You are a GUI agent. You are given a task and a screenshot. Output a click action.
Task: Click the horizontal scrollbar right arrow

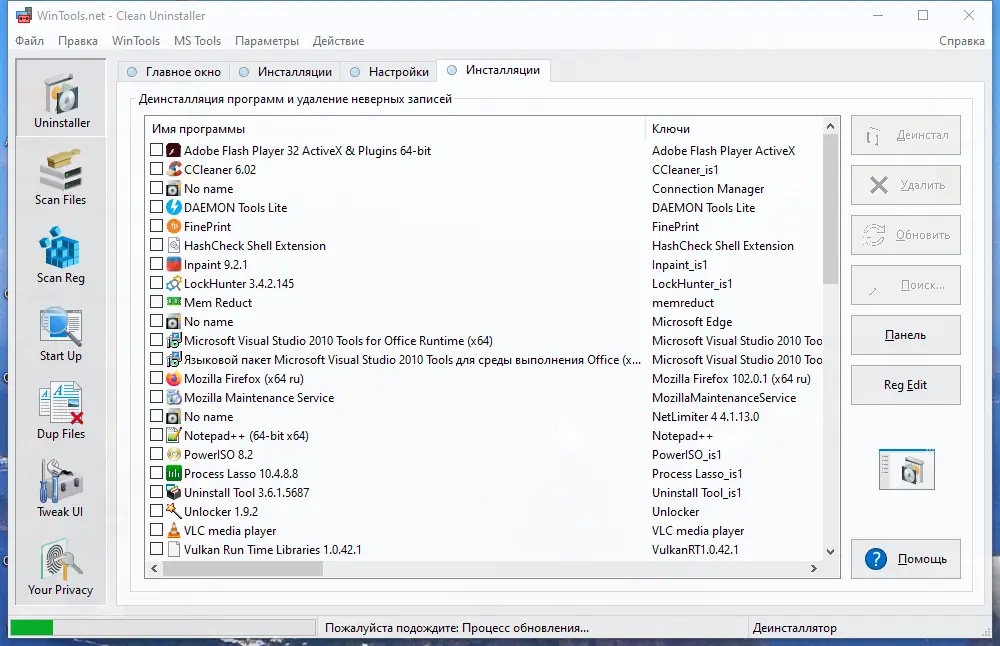(814, 568)
